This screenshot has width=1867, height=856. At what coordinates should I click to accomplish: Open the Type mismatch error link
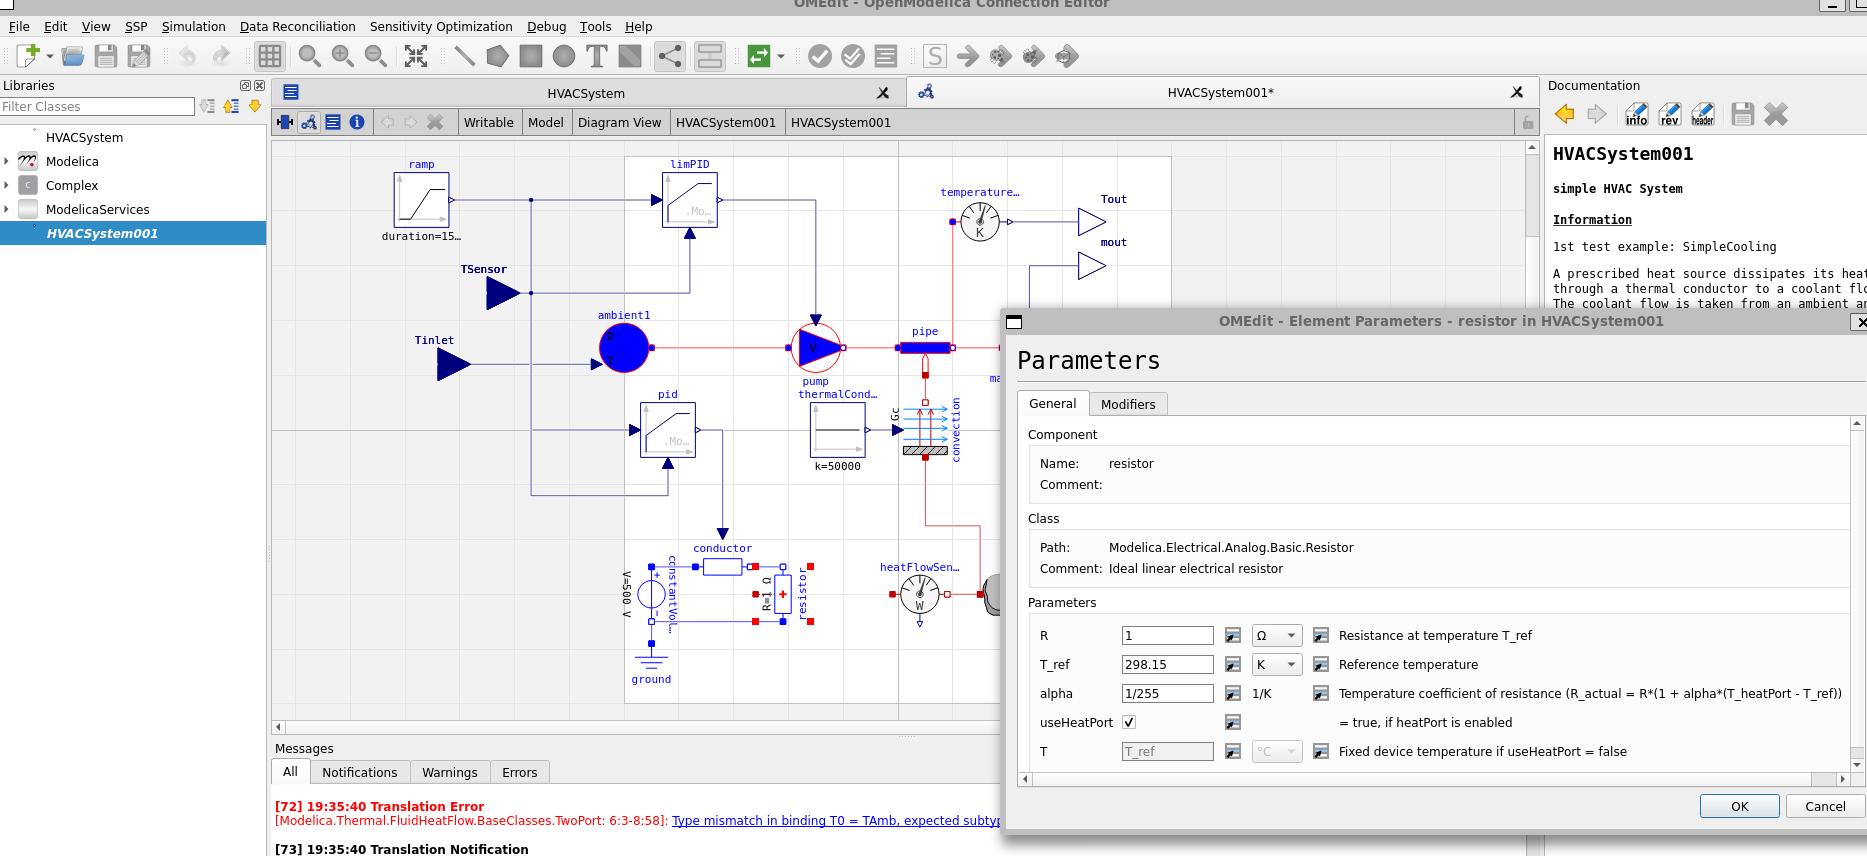pos(836,821)
